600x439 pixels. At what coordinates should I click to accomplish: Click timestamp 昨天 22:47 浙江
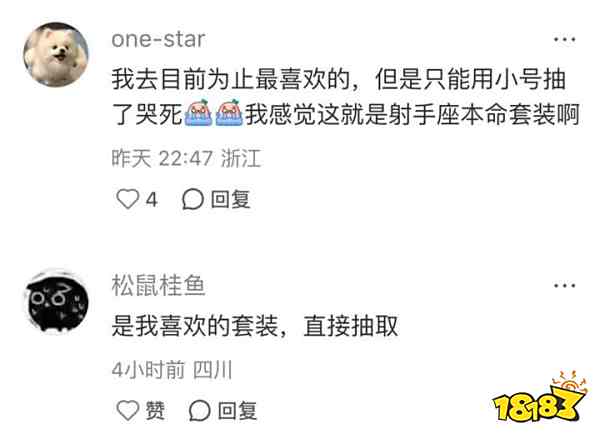(x=186, y=158)
